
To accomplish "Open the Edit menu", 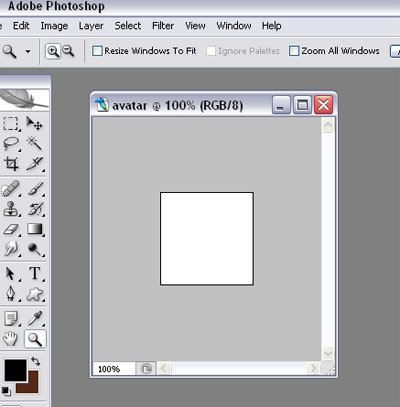I will coord(21,26).
